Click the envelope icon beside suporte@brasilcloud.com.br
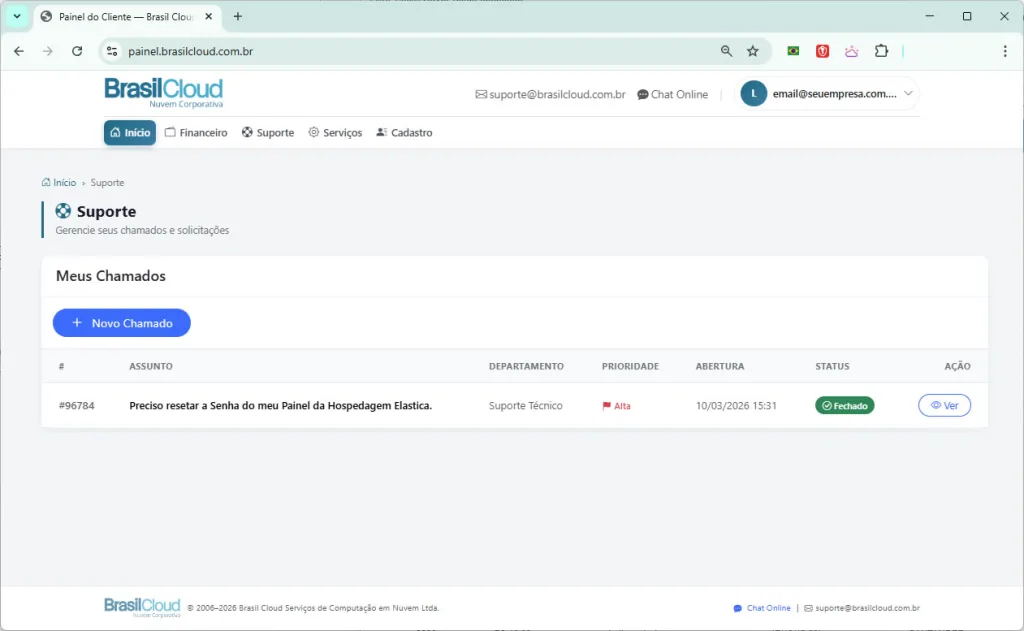Screen dimensions: 1024x631 [482, 94]
